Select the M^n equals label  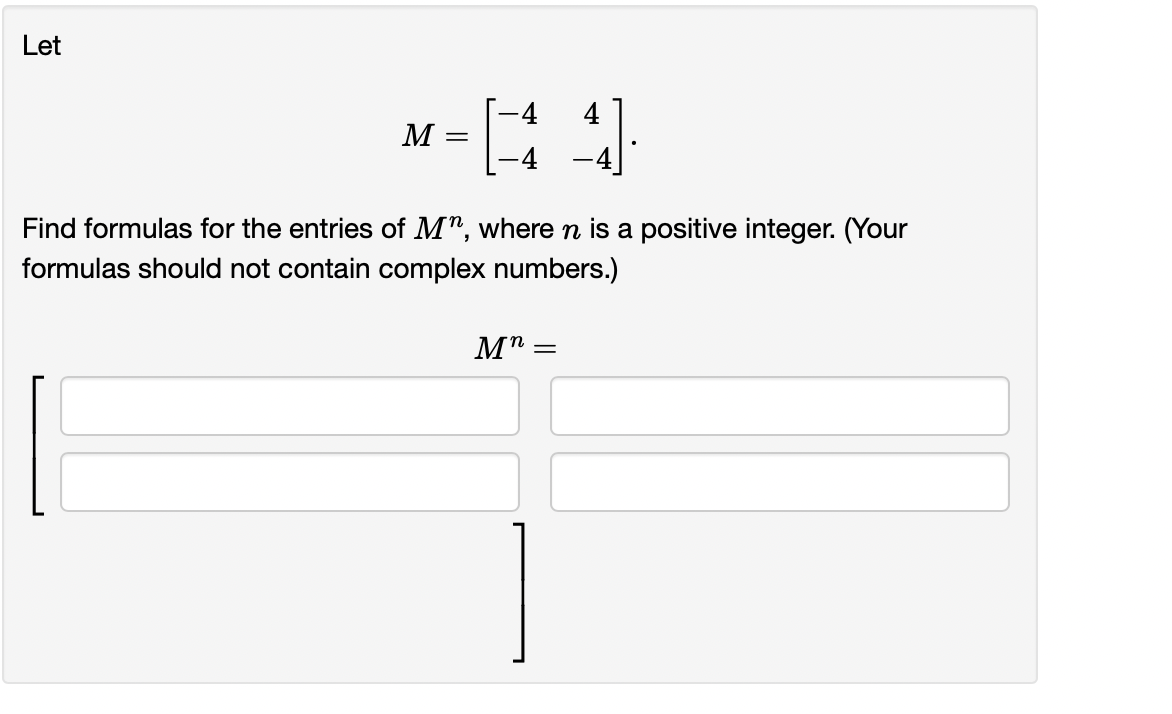tap(513, 348)
